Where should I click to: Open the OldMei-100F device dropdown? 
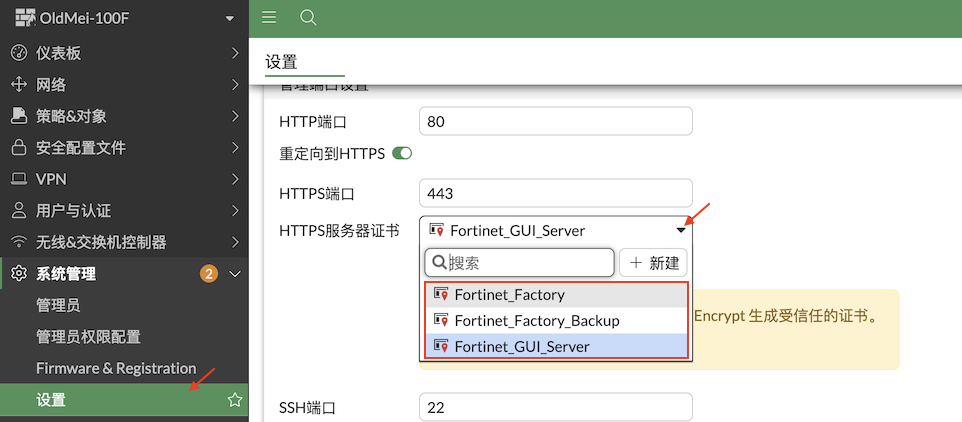click(230, 19)
